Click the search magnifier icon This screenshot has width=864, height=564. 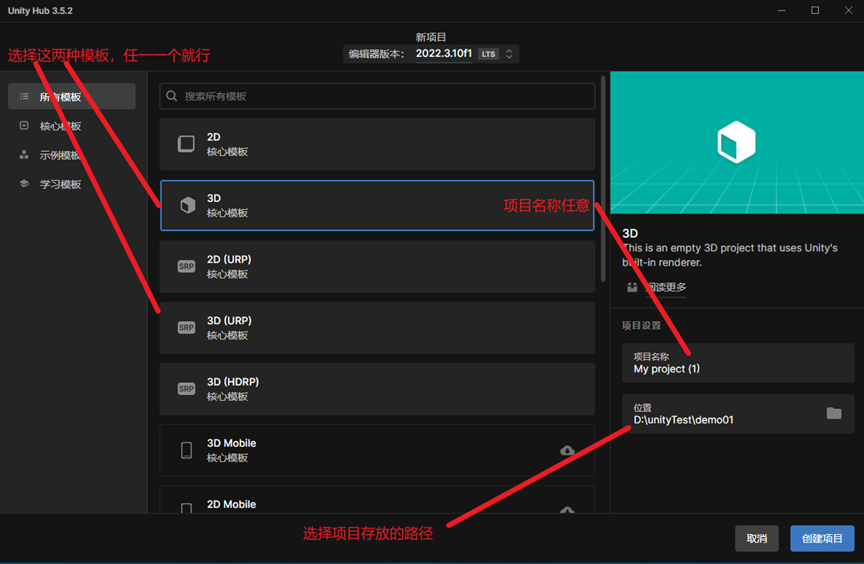172,96
